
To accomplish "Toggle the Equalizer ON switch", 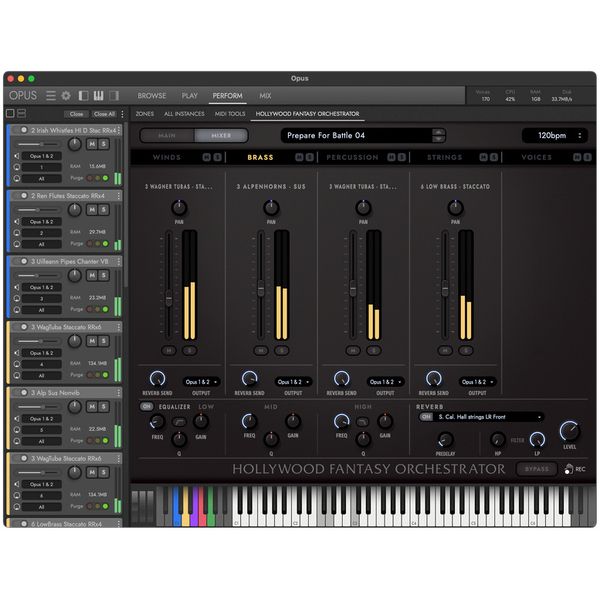I will click(147, 406).
